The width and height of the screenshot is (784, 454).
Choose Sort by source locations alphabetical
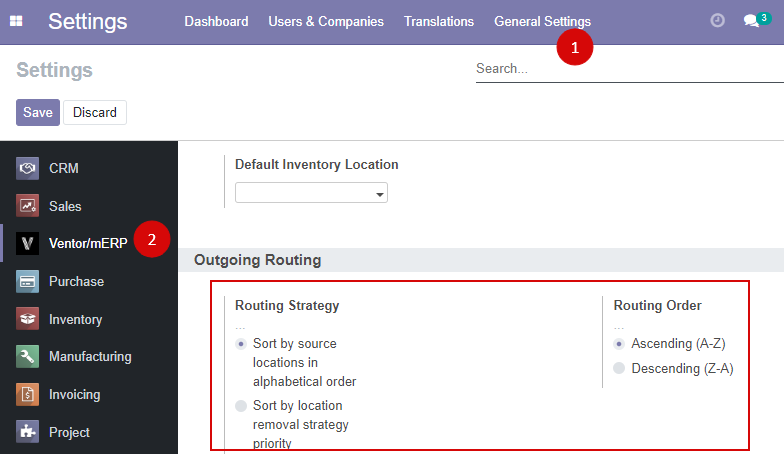coord(241,344)
